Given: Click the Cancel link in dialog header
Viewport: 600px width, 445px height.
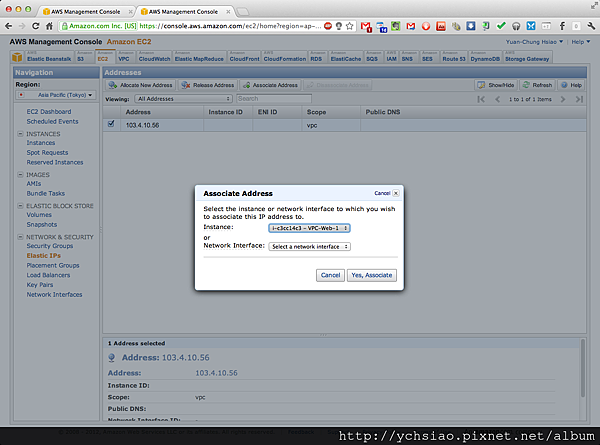Looking at the screenshot, I should click(382, 193).
